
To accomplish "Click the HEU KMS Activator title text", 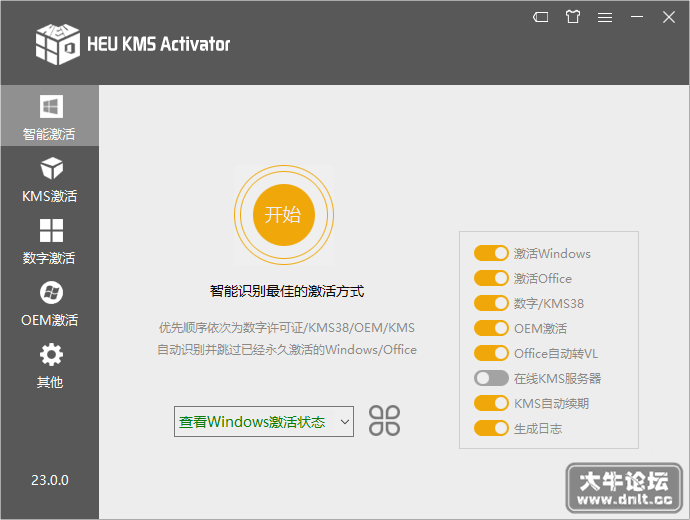I will (158, 44).
